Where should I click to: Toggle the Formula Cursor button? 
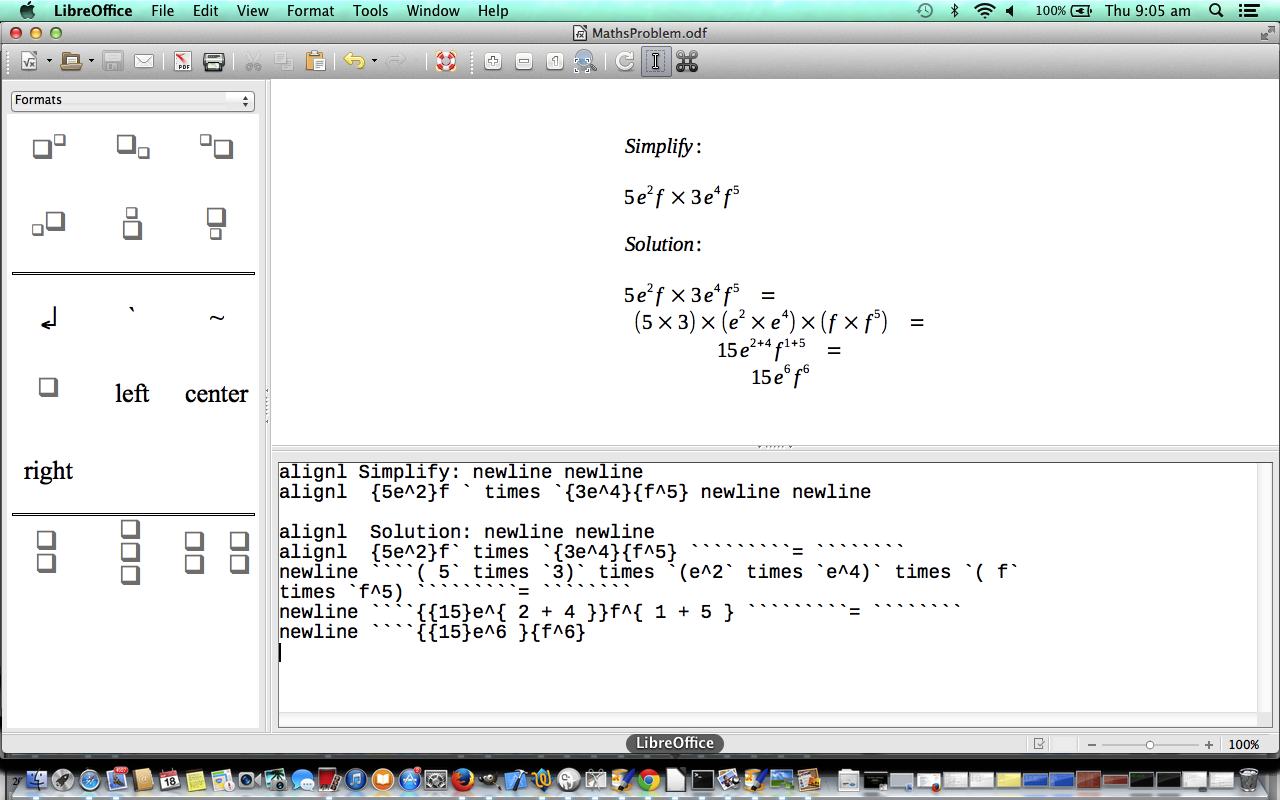pos(656,62)
